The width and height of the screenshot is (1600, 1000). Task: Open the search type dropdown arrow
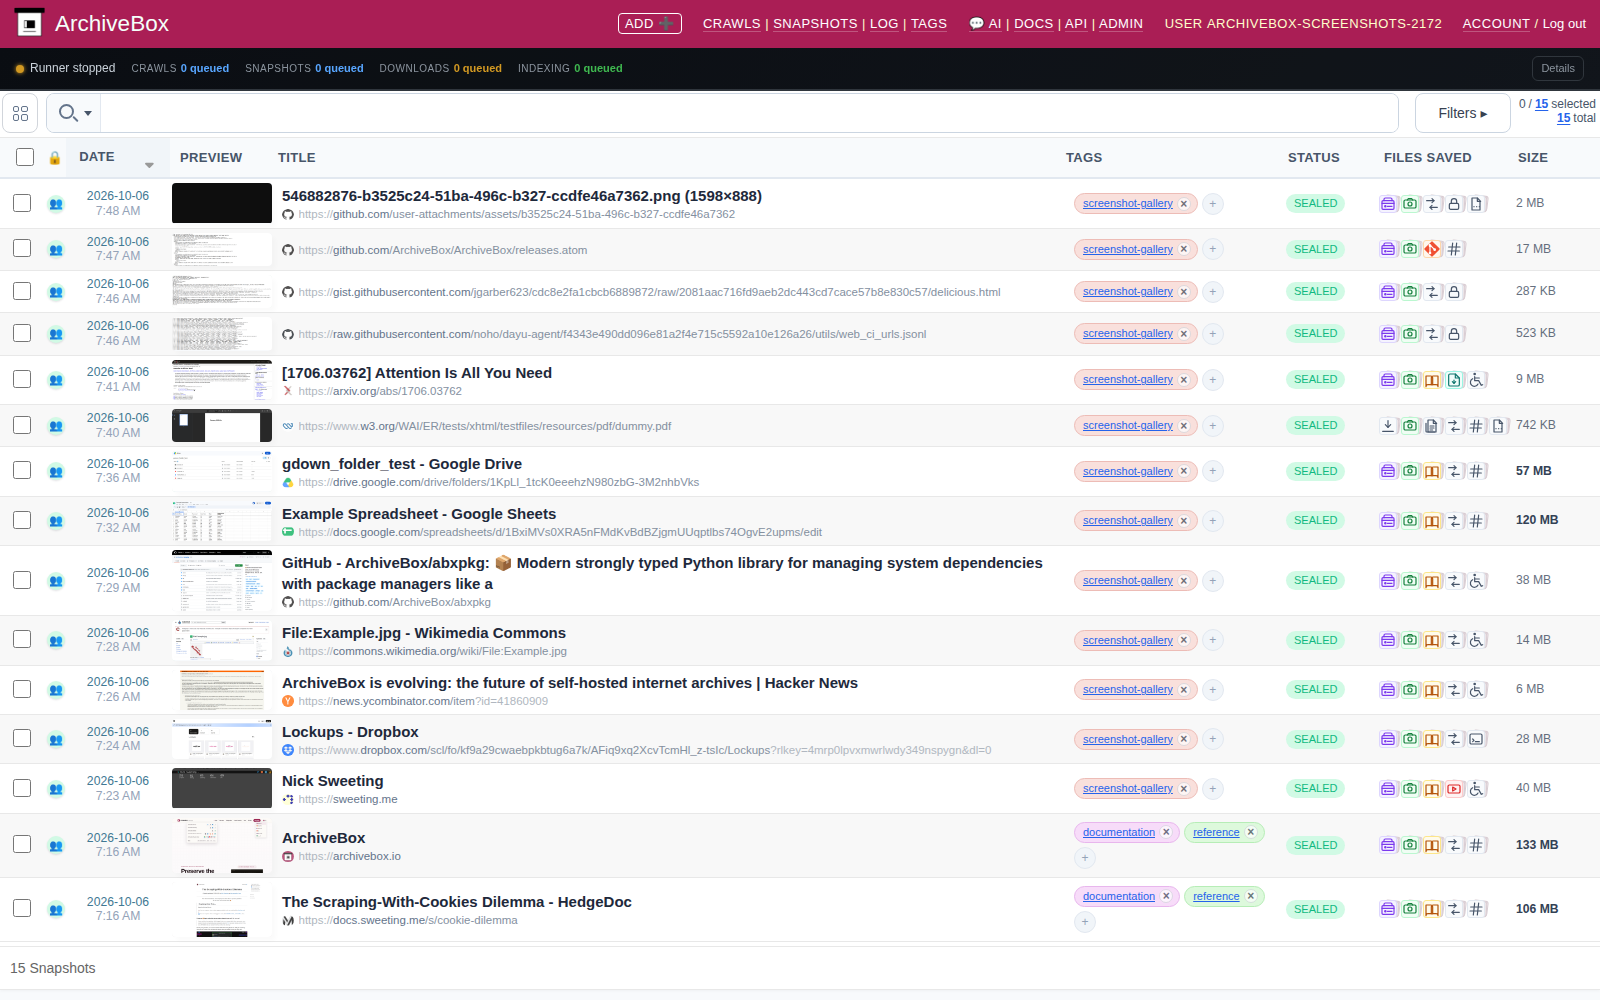point(88,113)
